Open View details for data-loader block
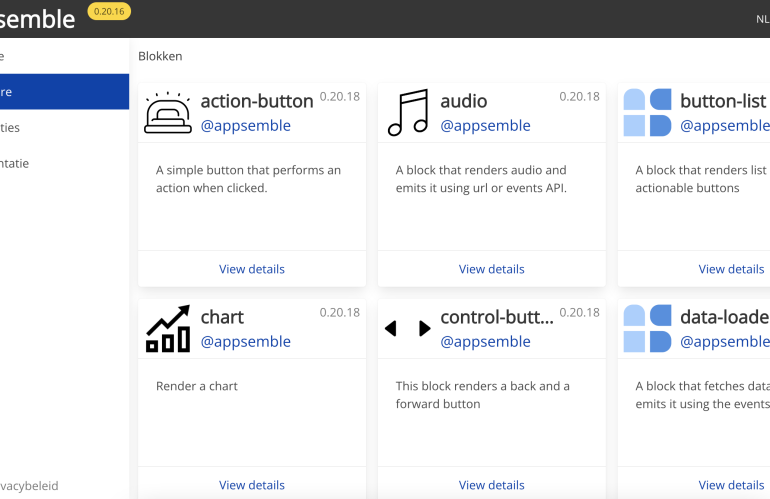The width and height of the screenshot is (770, 499). tap(731, 485)
